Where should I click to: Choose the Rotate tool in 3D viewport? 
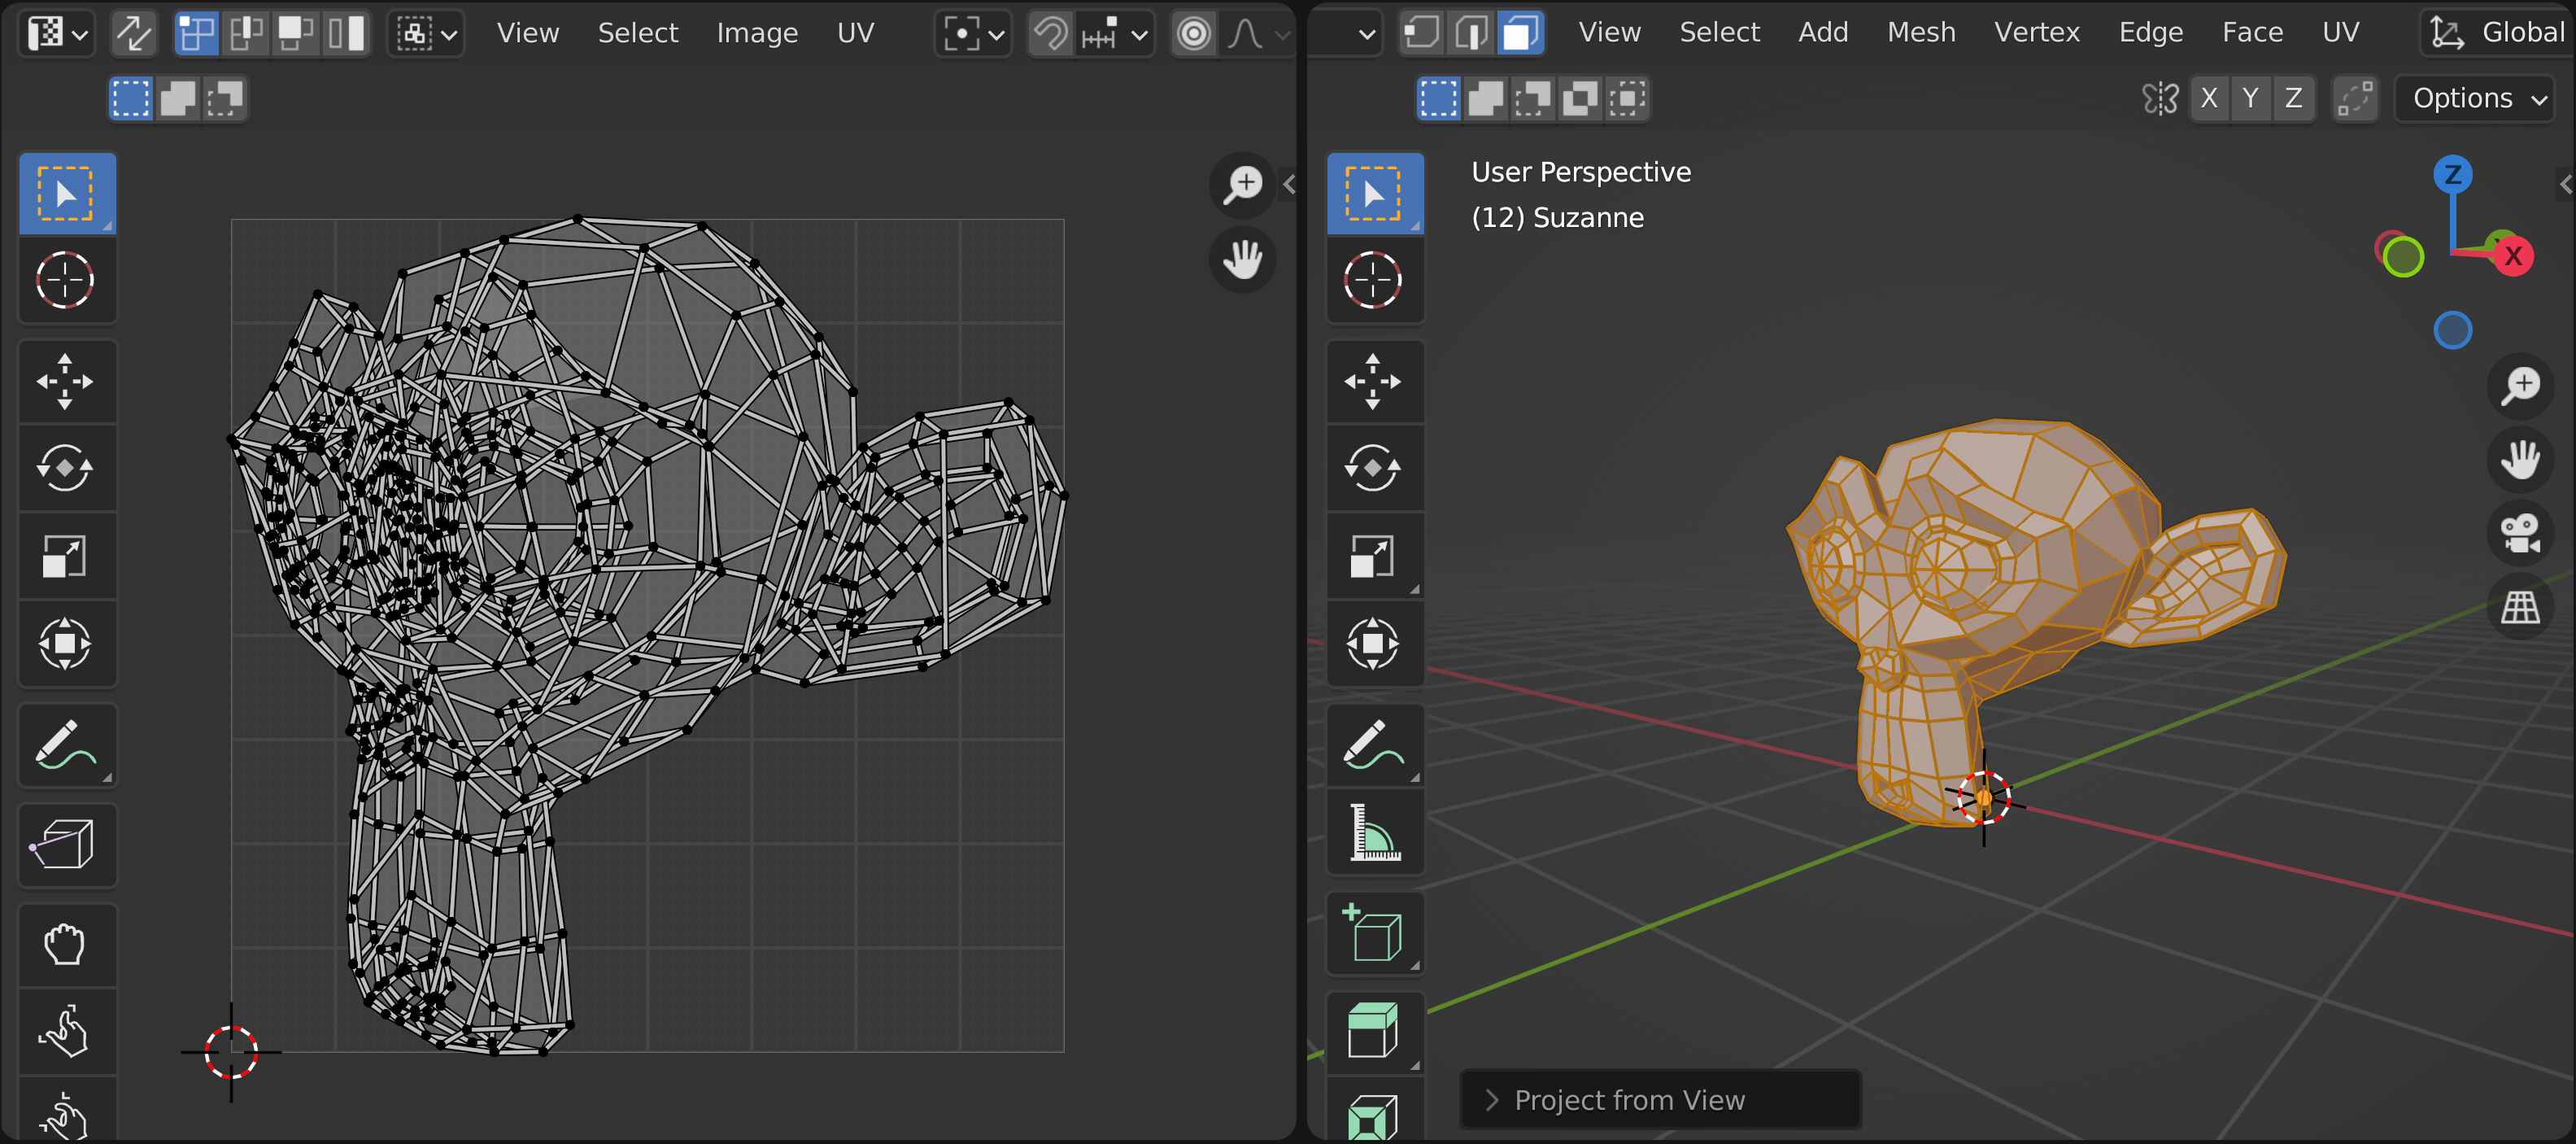1374,468
